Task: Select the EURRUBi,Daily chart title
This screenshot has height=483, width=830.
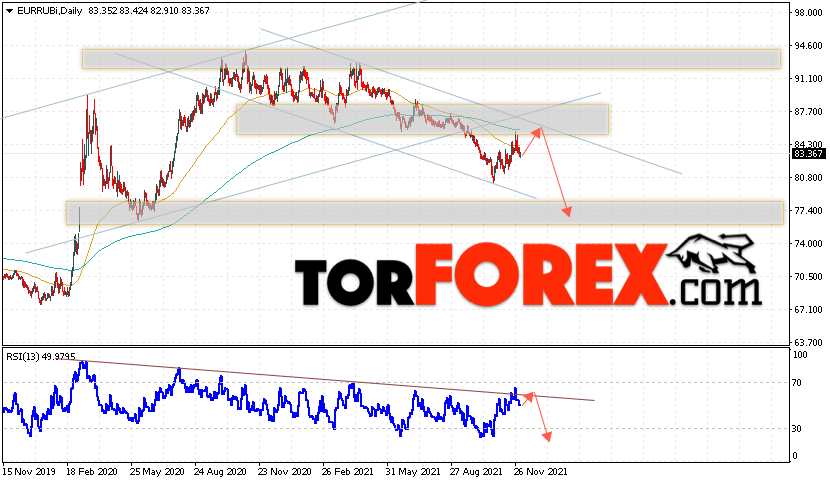Action: (x=50, y=11)
